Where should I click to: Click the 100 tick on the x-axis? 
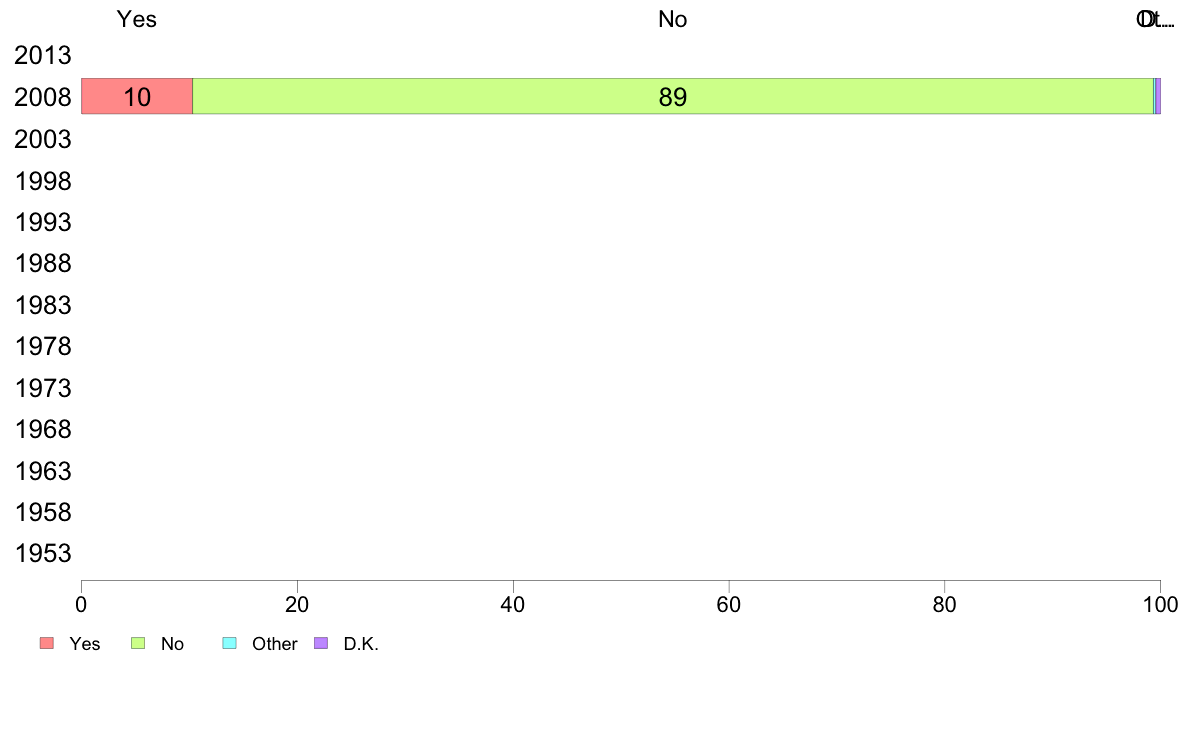pyautogui.click(x=1160, y=604)
